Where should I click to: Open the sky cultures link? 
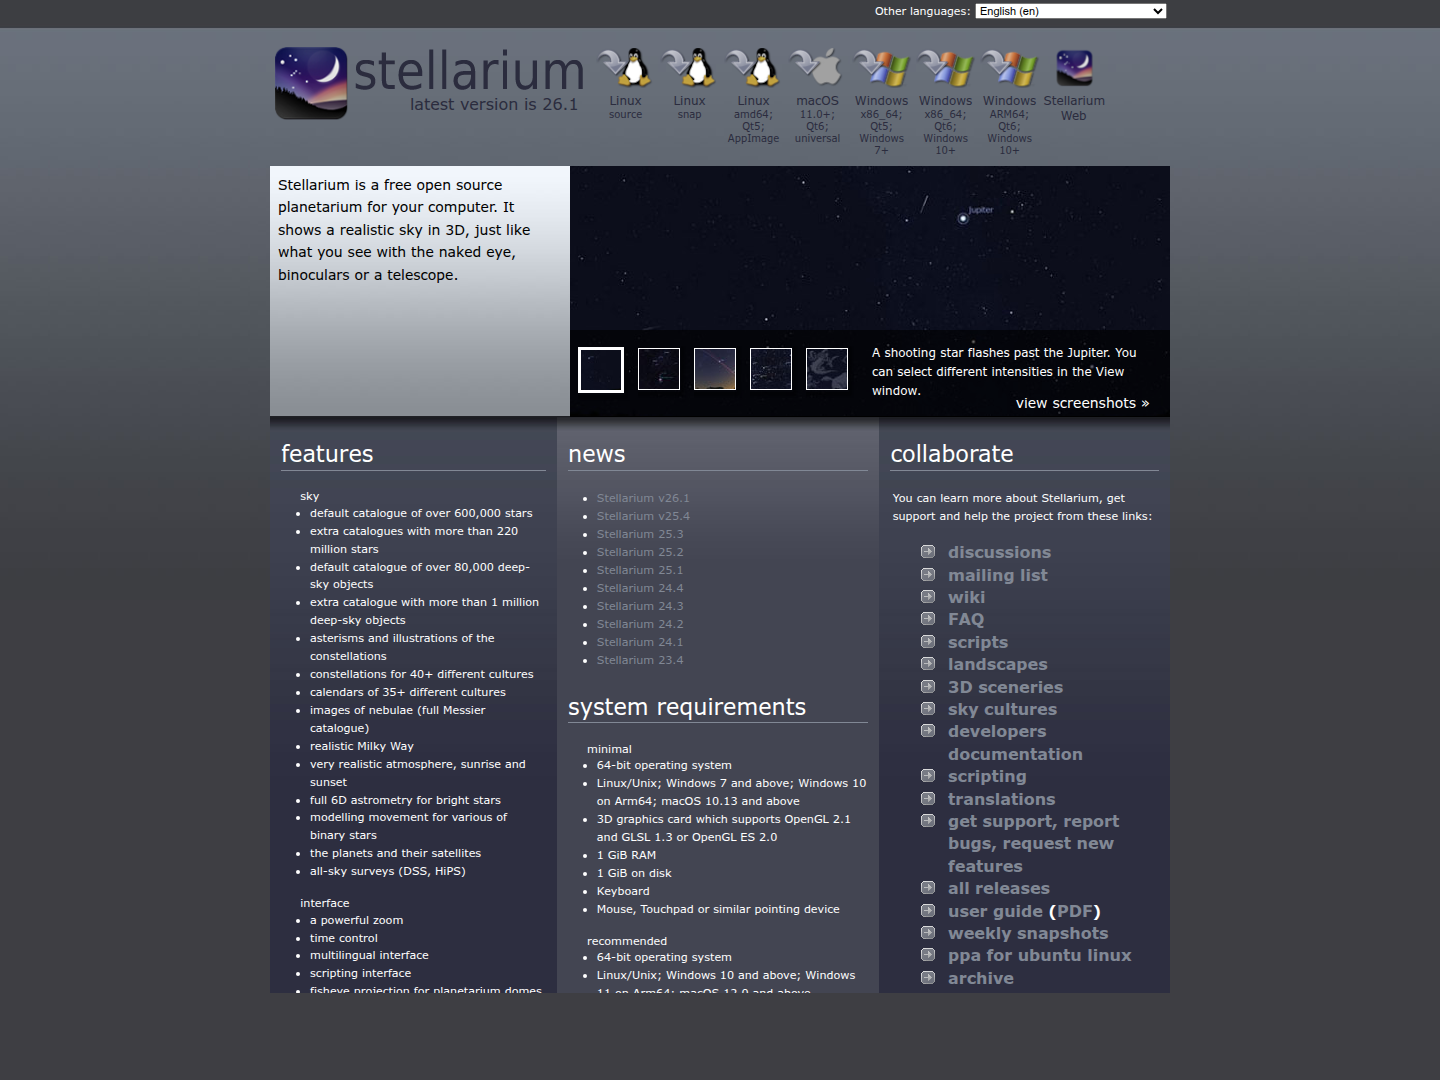pyautogui.click(x=1002, y=709)
